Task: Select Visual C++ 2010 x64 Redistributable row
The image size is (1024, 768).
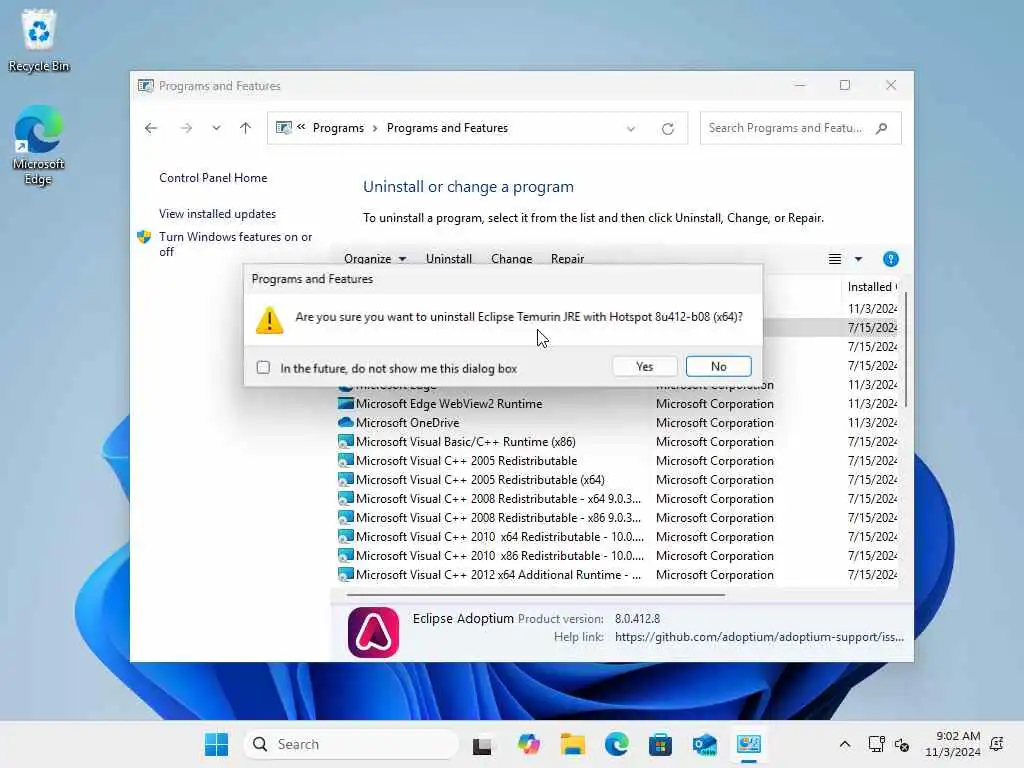Action: (617, 536)
